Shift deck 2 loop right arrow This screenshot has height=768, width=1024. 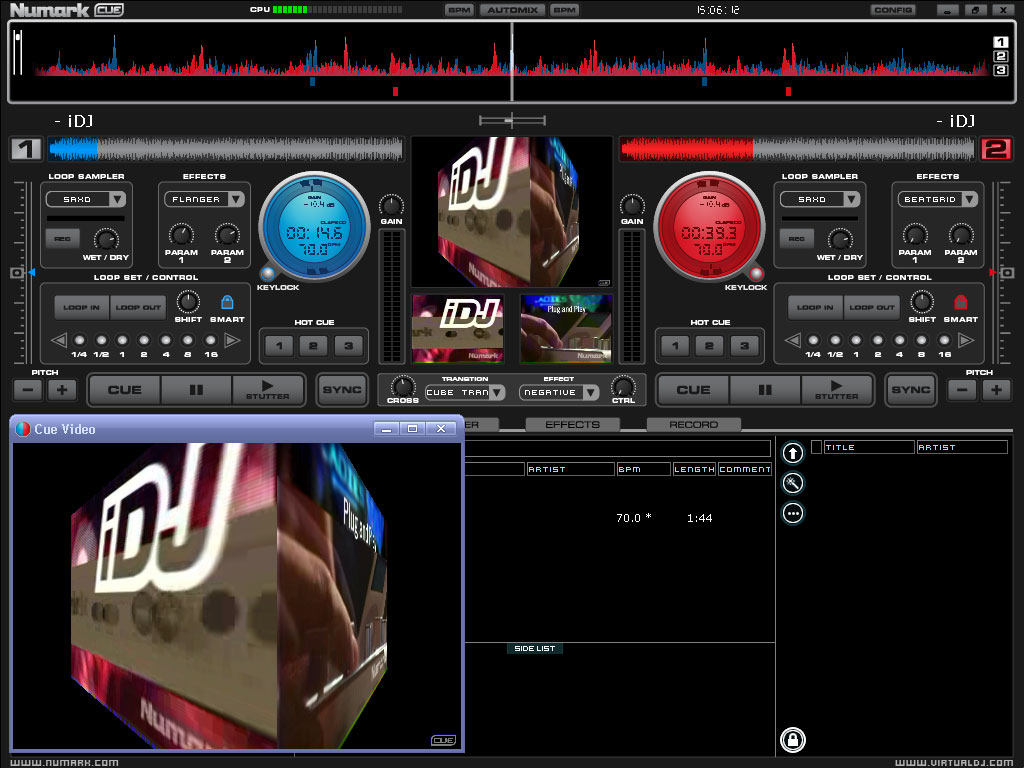(966, 340)
